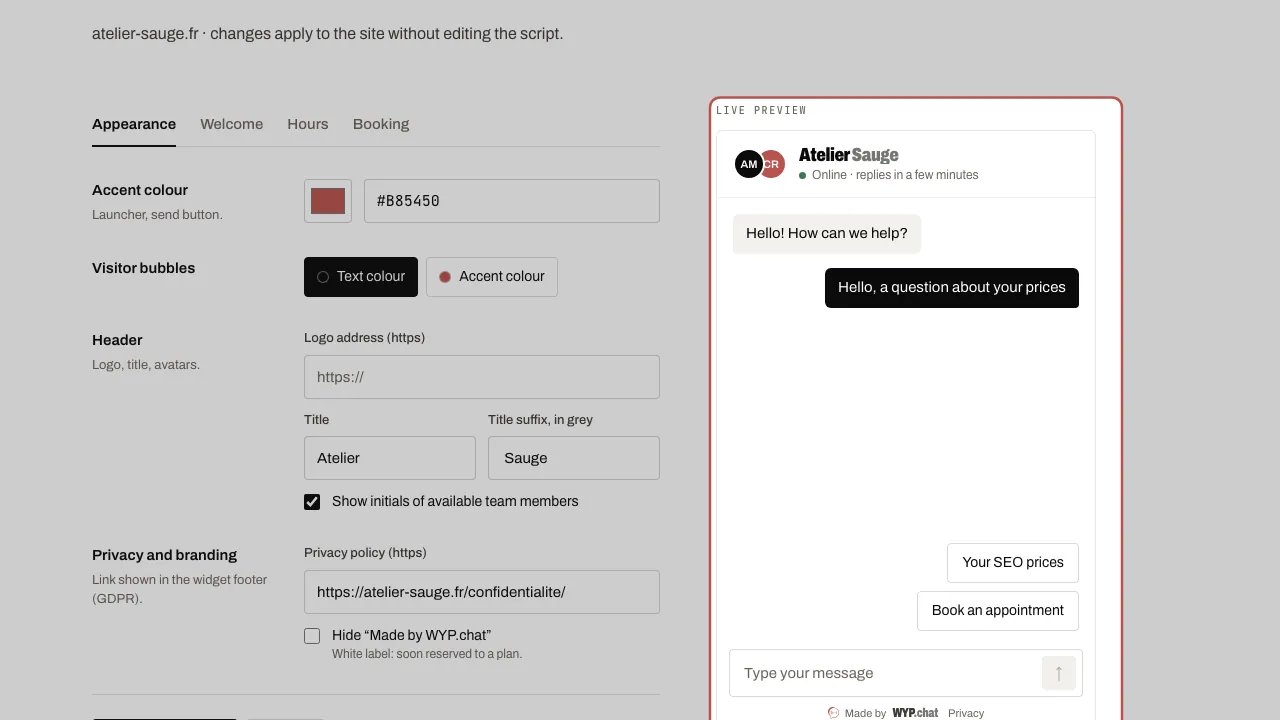This screenshot has height=720, width=1280.
Task: Click "Online · replies in a few minutes" status
Action: 895,175
